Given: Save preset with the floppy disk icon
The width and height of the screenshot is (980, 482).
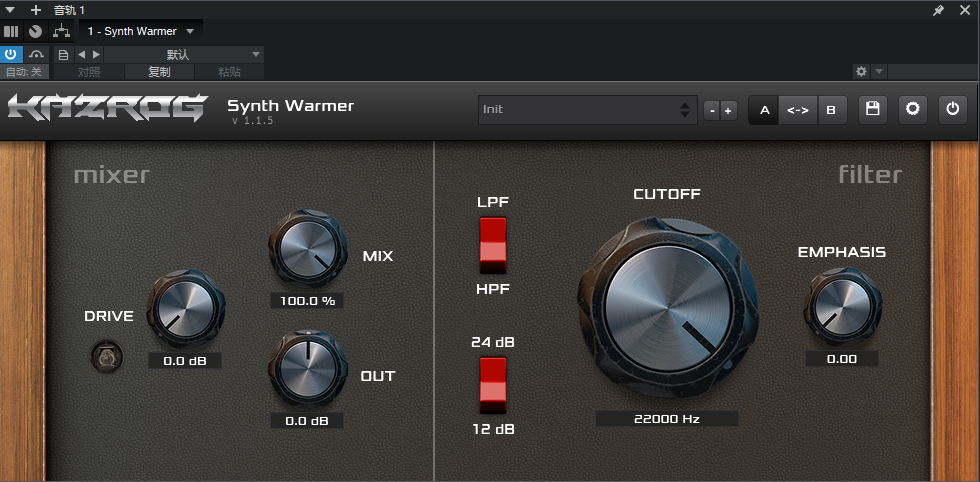Looking at the screenshot, I should tap(872, 109).
